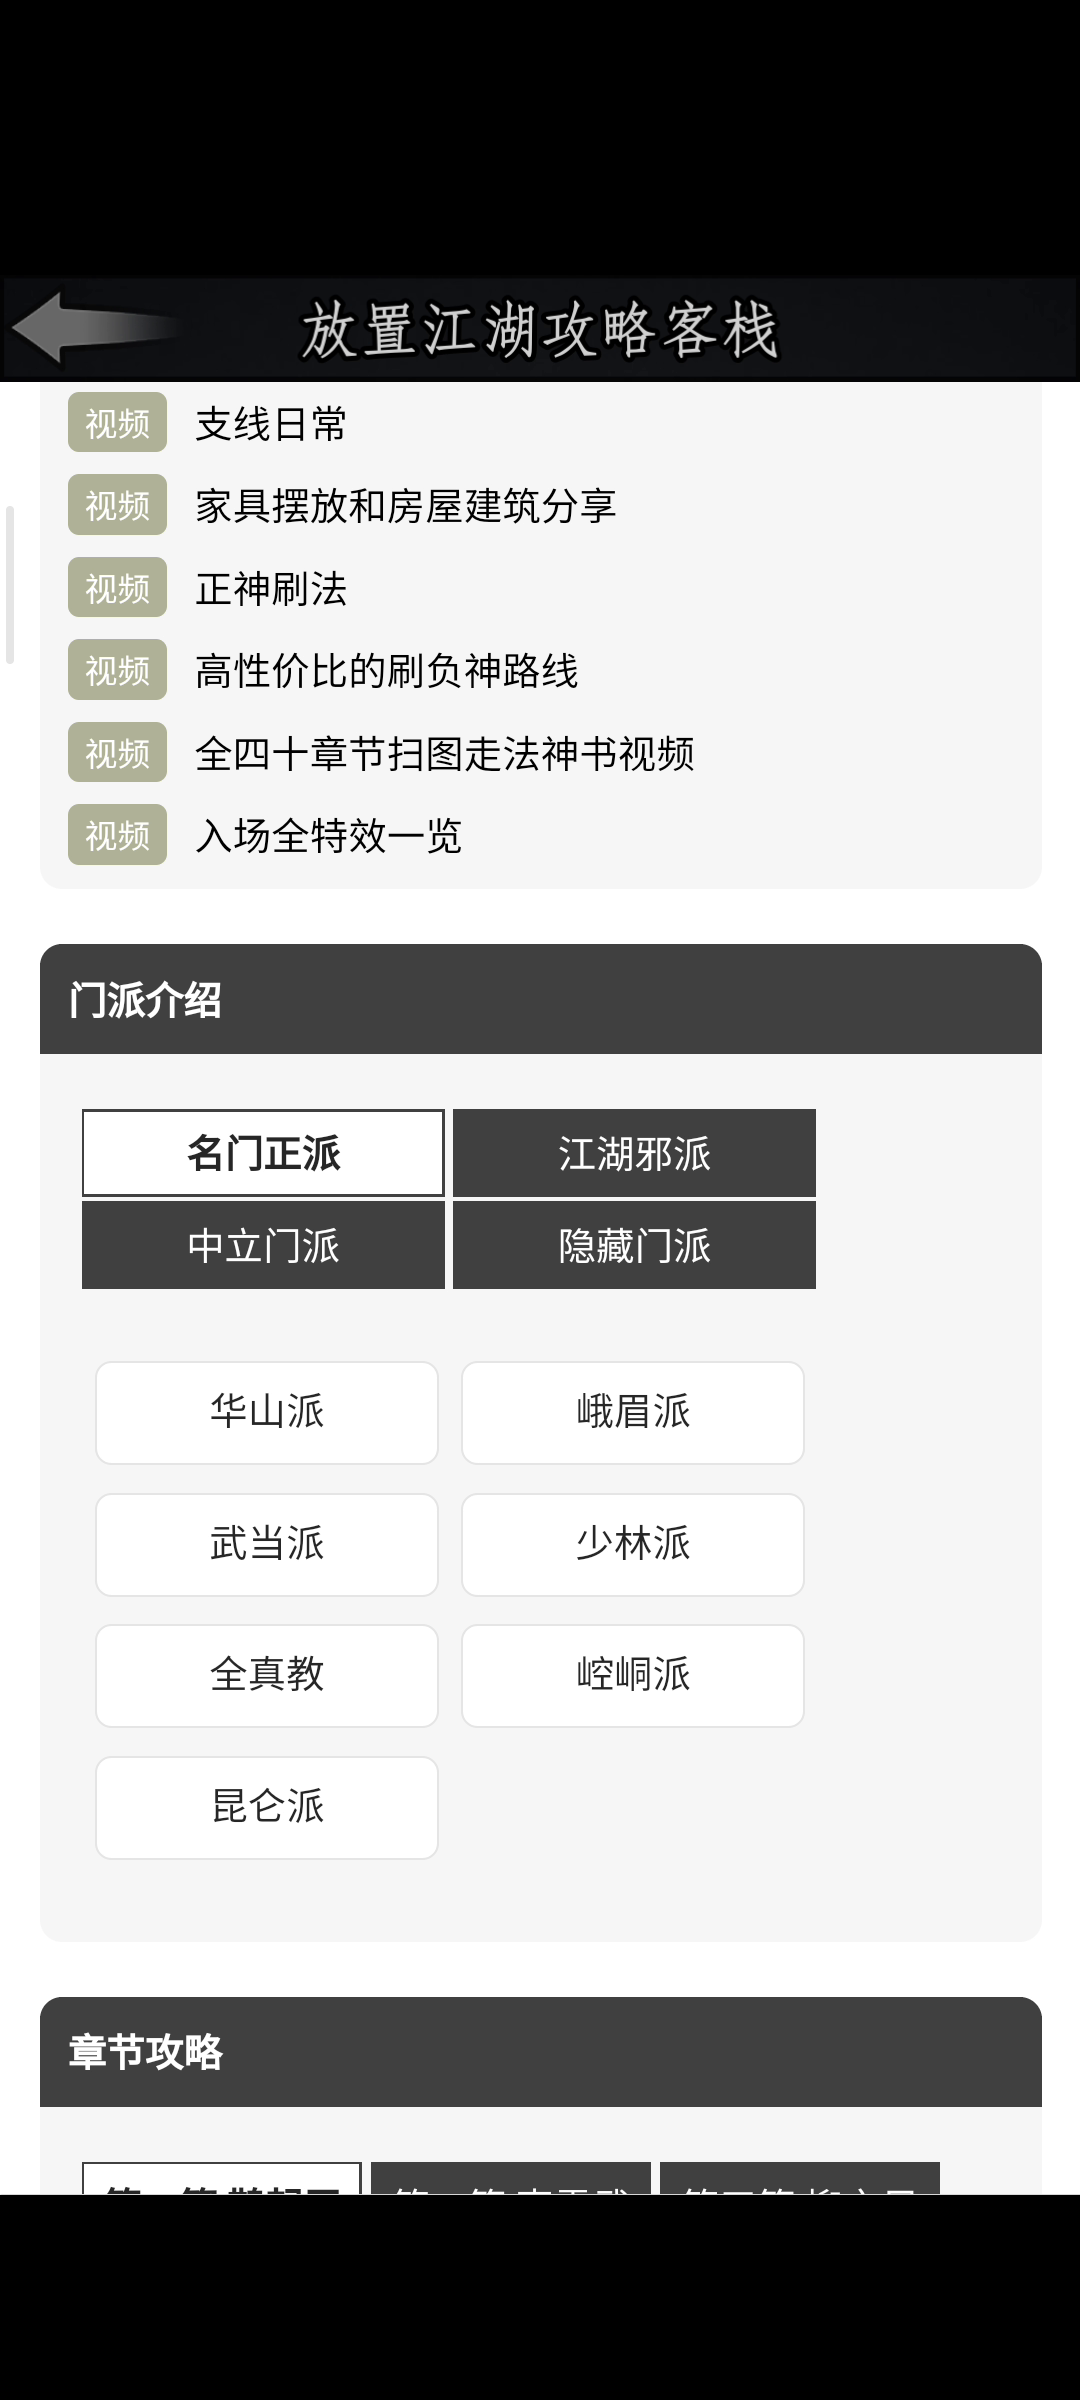Tap the 昆仑派 button
The image size is (1080, 2400).
267,1807
